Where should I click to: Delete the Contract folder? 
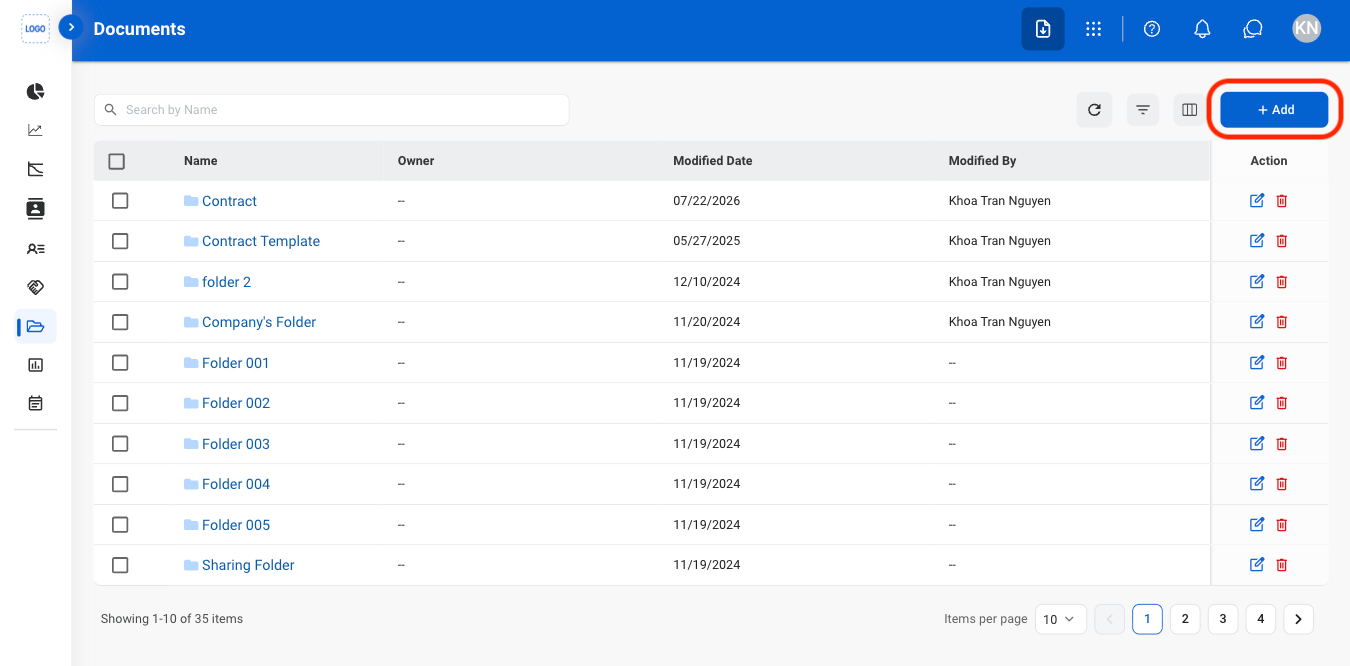[1282, 201]
